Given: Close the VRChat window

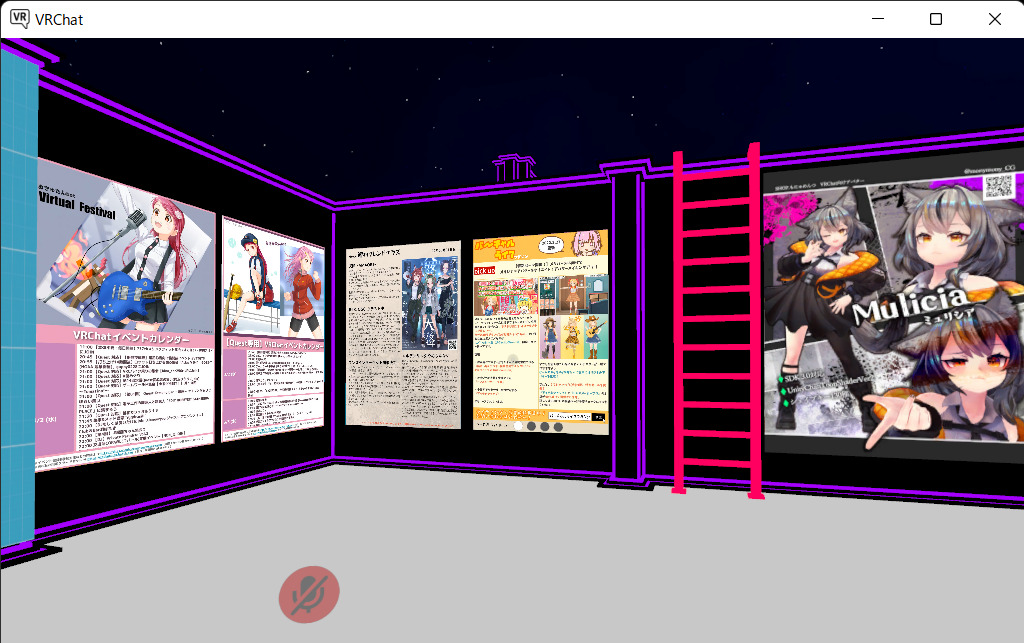Looking at the screenshot, I should [995, 19].
